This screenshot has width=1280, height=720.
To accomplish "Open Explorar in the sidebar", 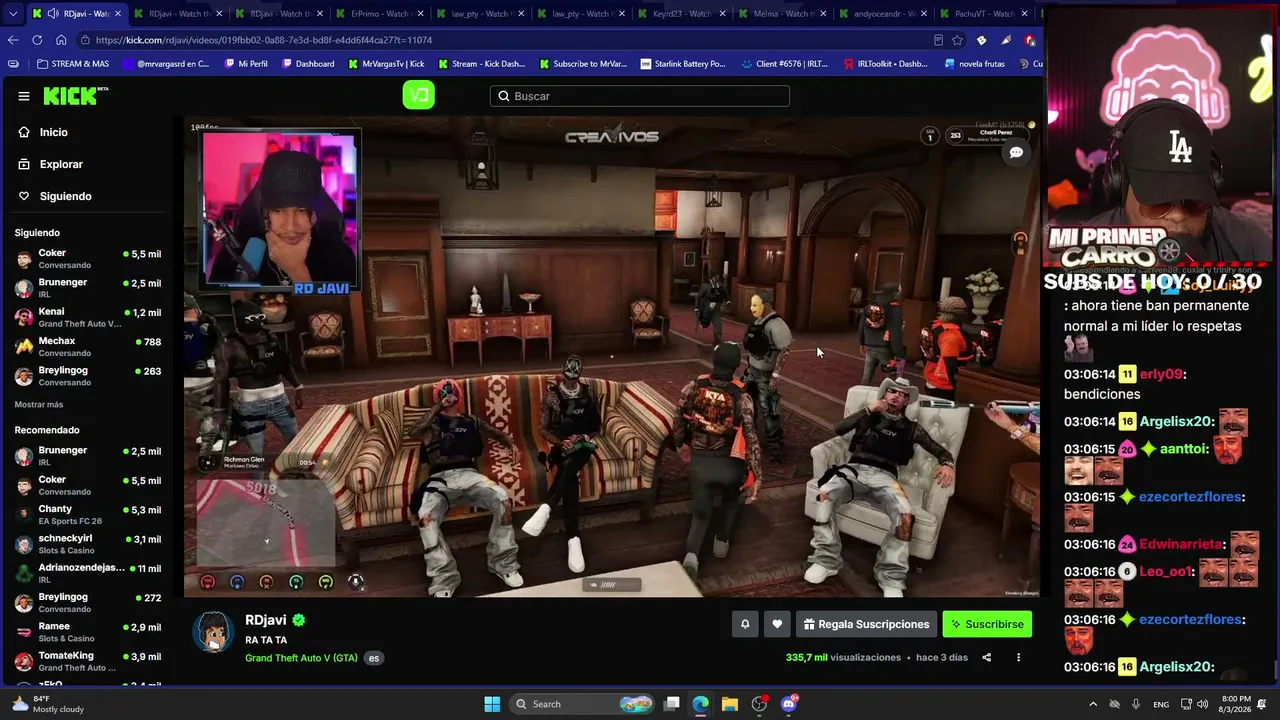I will point(61,164).
